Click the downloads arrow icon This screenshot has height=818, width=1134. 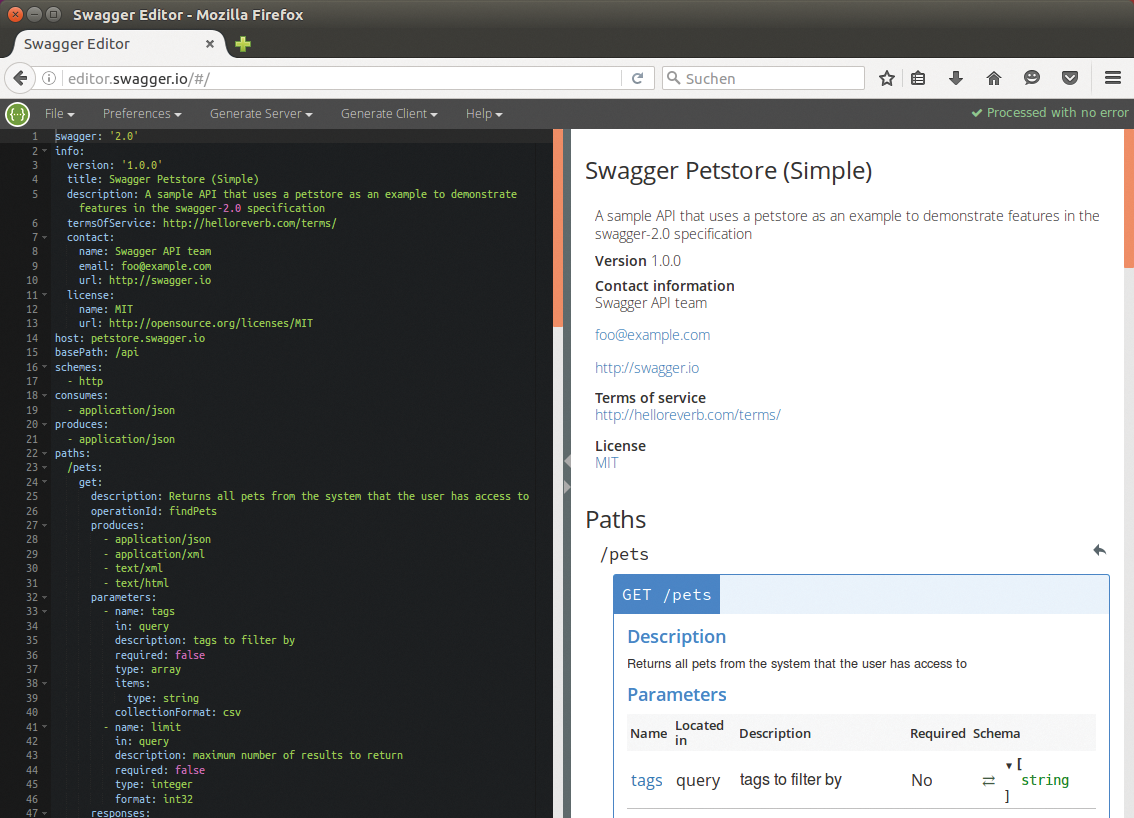pos(955,78)
